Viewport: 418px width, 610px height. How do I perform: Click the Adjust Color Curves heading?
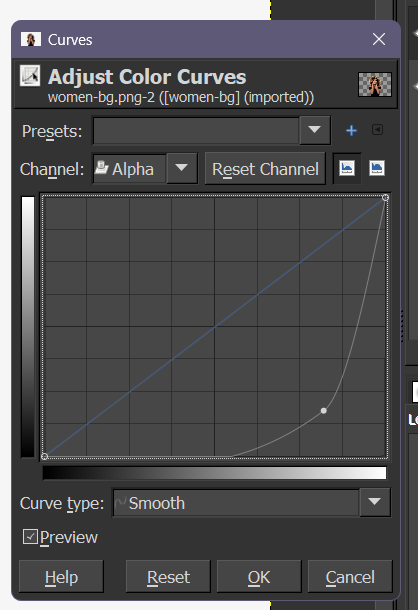[147, 76]
